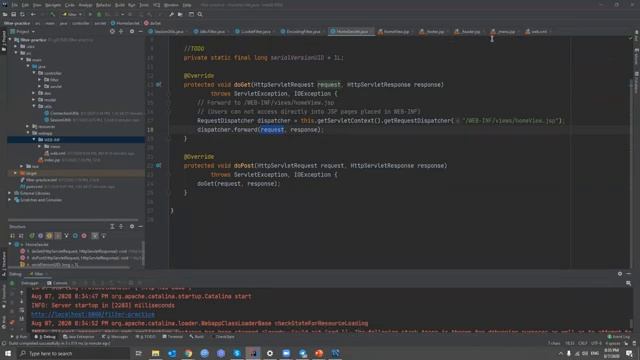Screen dimensions: 640x360
Task: Open File Explorer from the taskbar
Action: click(156, 353)
